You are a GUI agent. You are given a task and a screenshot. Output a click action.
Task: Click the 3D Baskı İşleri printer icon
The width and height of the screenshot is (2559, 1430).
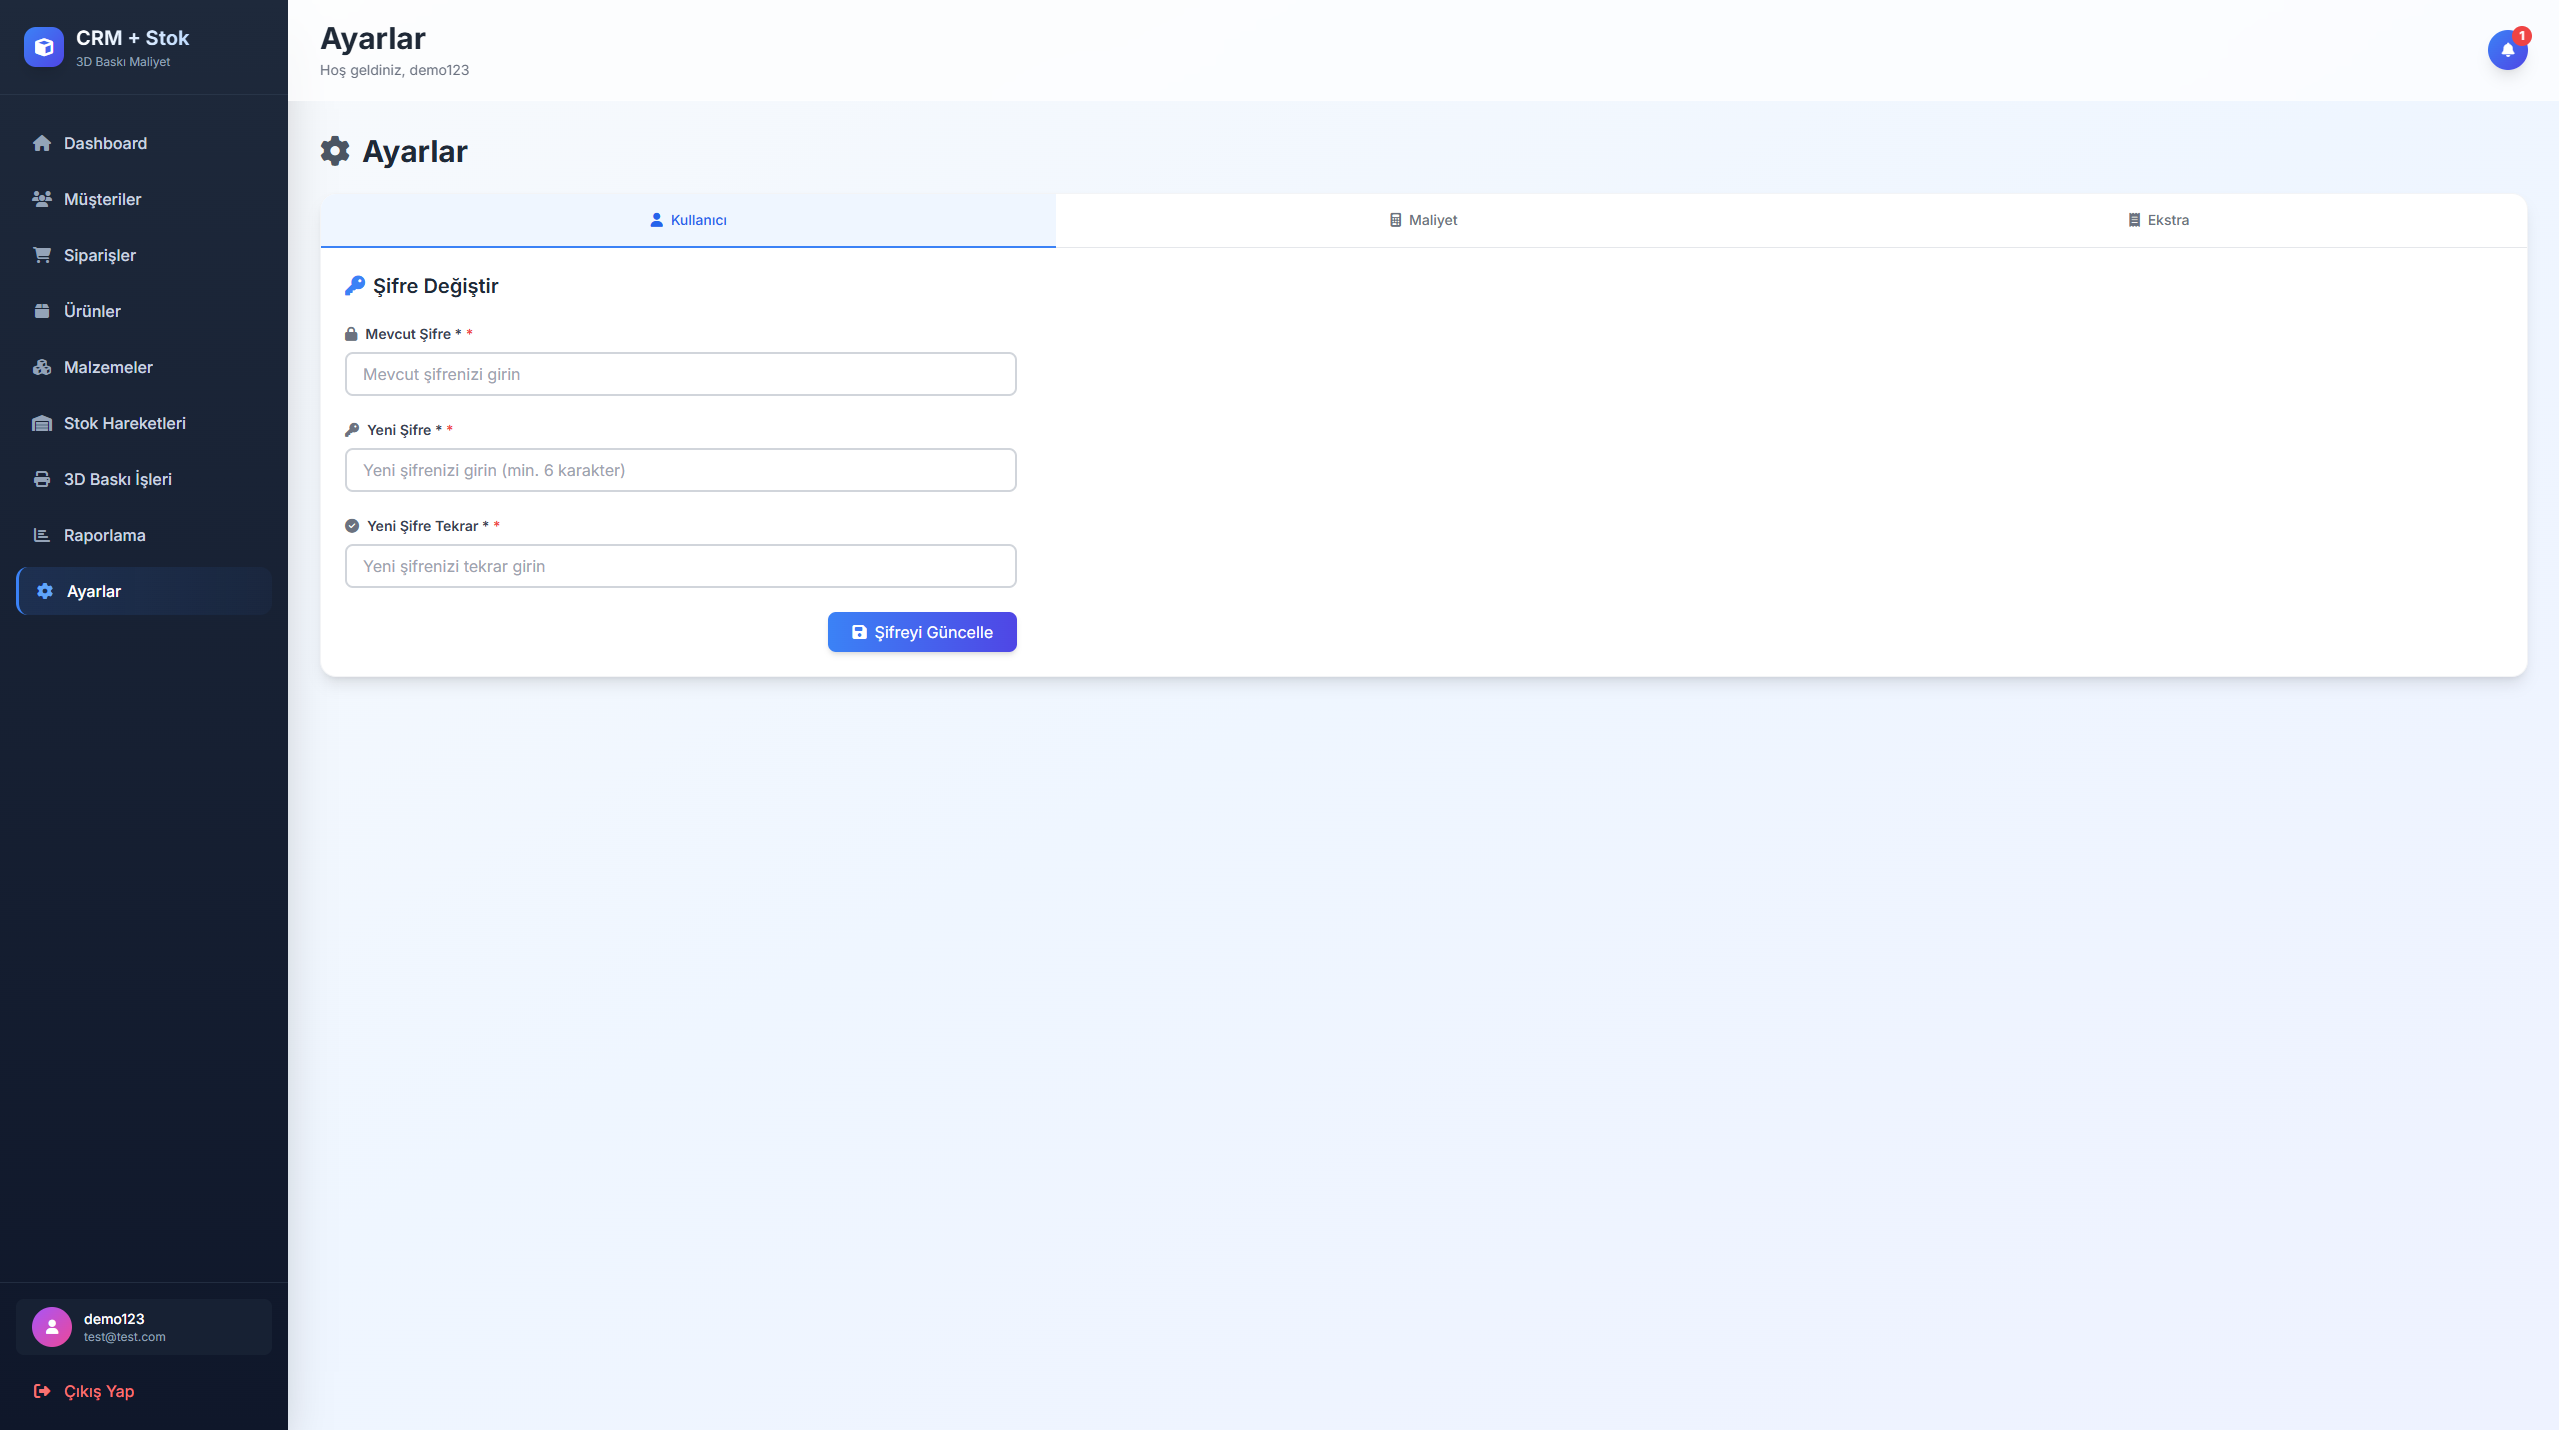pyautogui.click(x=42, y=479)
